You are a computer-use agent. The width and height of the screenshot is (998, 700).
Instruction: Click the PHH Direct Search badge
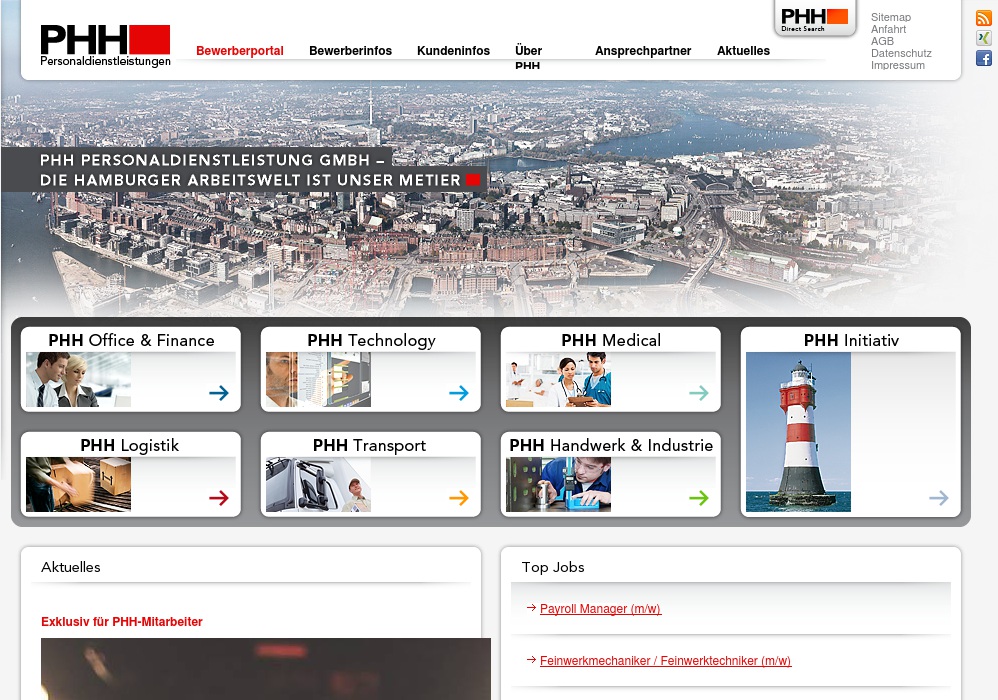814,17
